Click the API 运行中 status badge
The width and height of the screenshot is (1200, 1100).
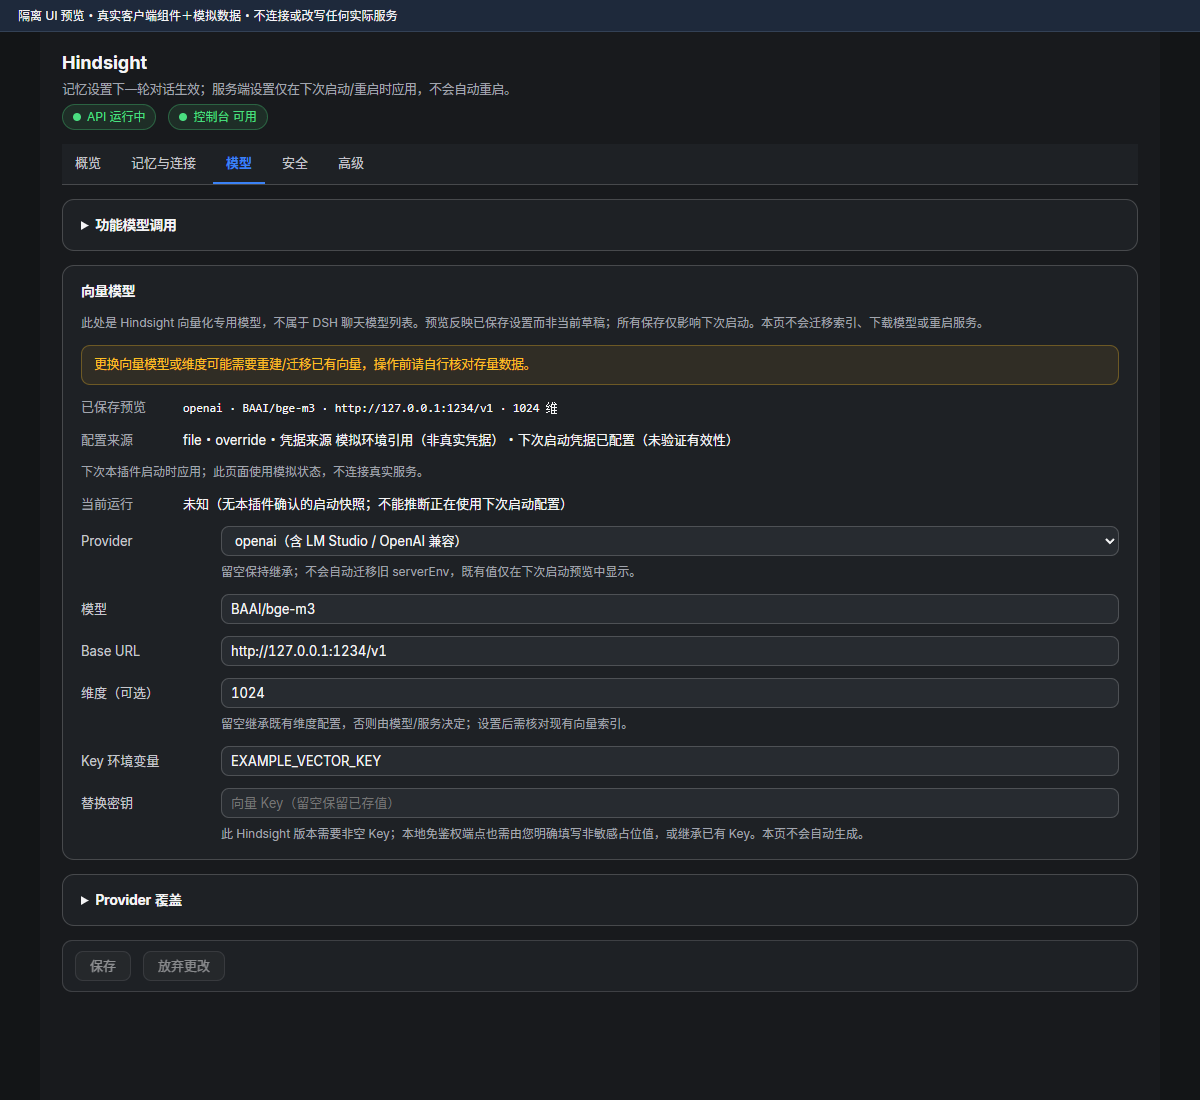(109, 117)
